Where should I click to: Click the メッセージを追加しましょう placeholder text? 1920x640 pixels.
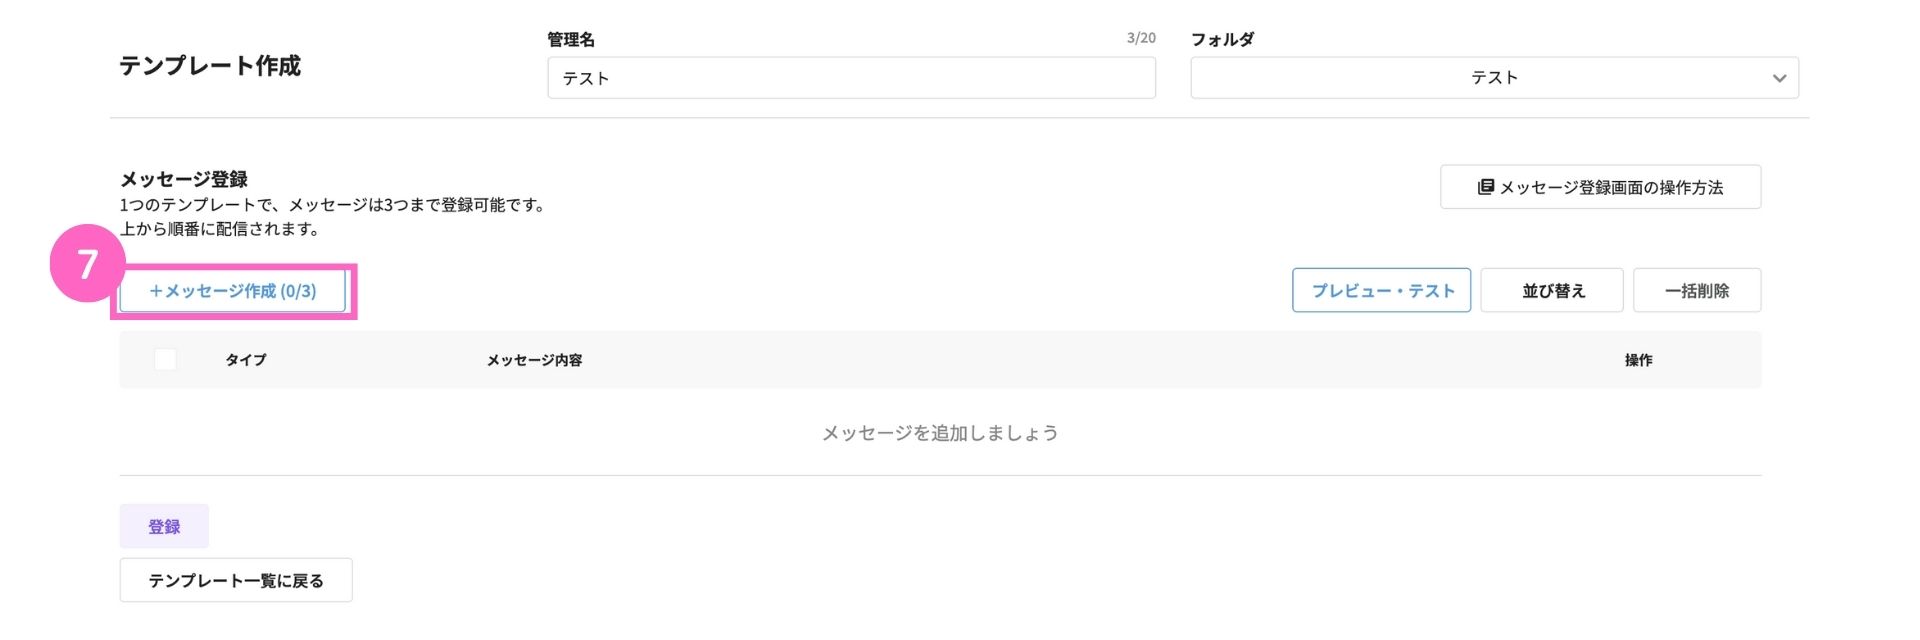click(940, 433)
